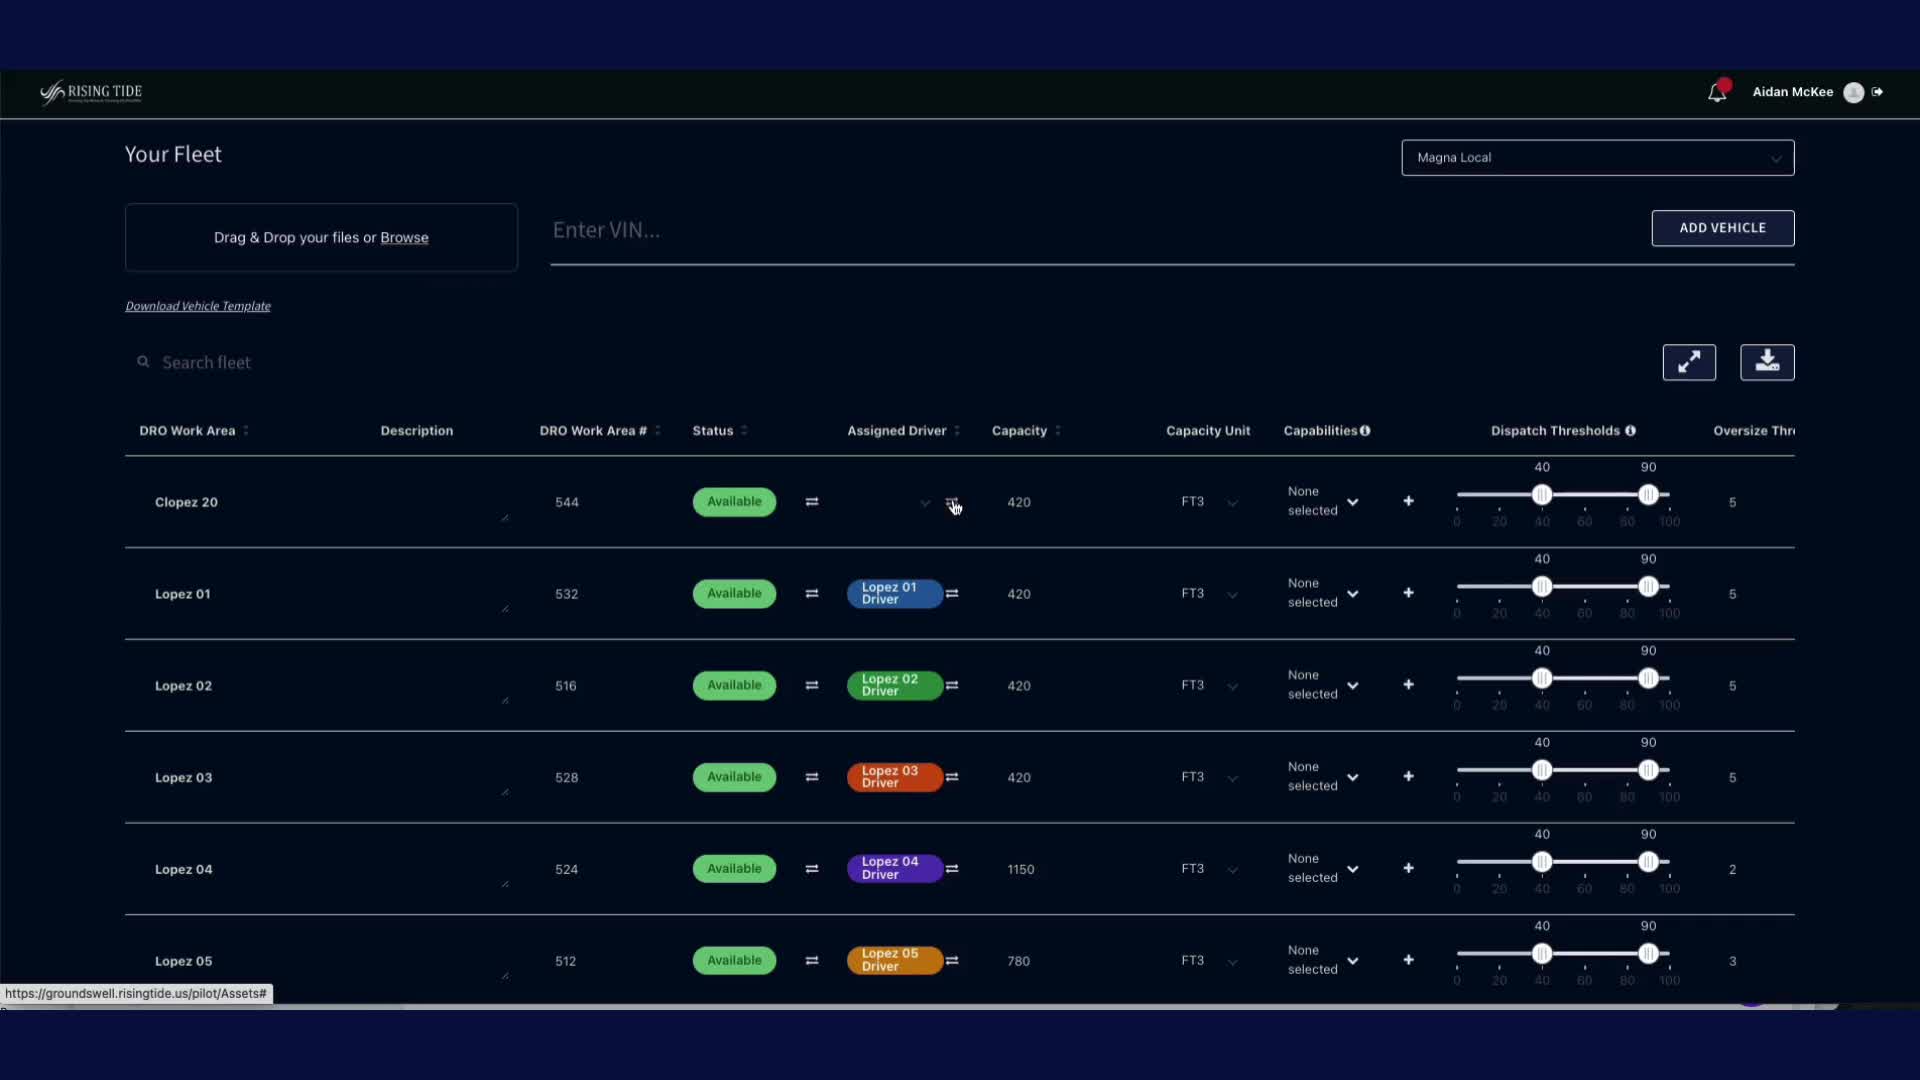Add a capability for Lopez 03
Image resolution: width=1920 pixels, height=1080 pixels.
pyautogui.click(x=1408, y=776)
